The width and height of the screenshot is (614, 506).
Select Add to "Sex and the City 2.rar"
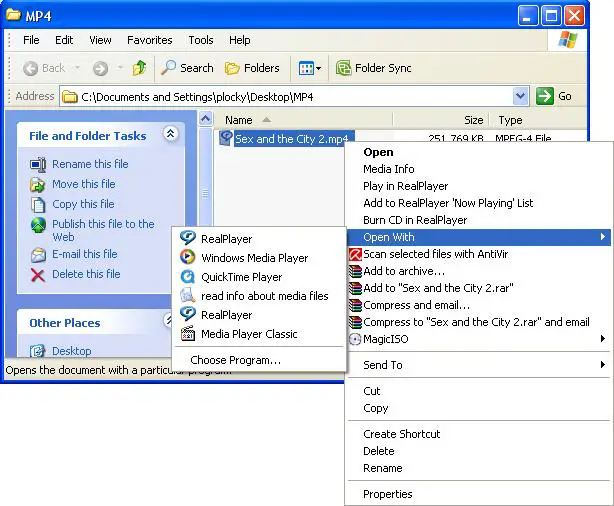click(479, 288)
